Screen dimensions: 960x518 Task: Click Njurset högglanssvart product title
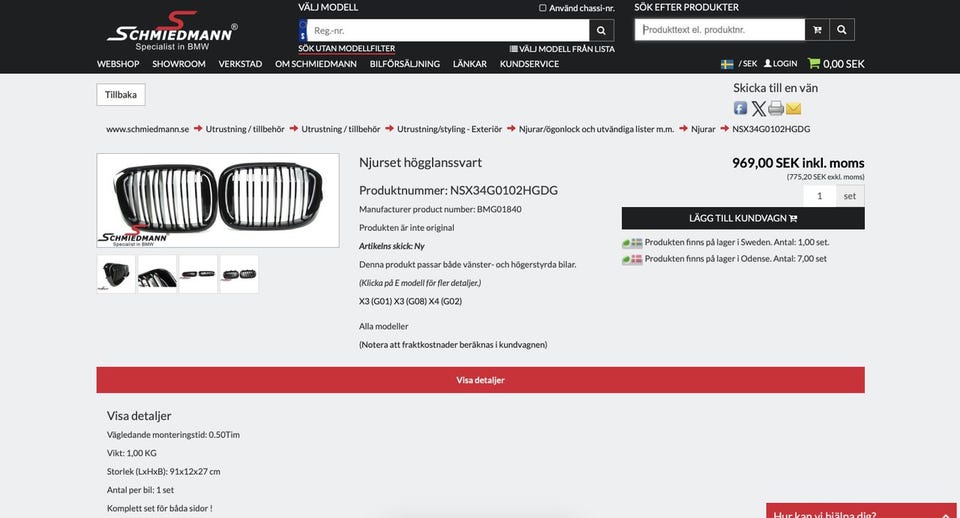pos(421,163)
